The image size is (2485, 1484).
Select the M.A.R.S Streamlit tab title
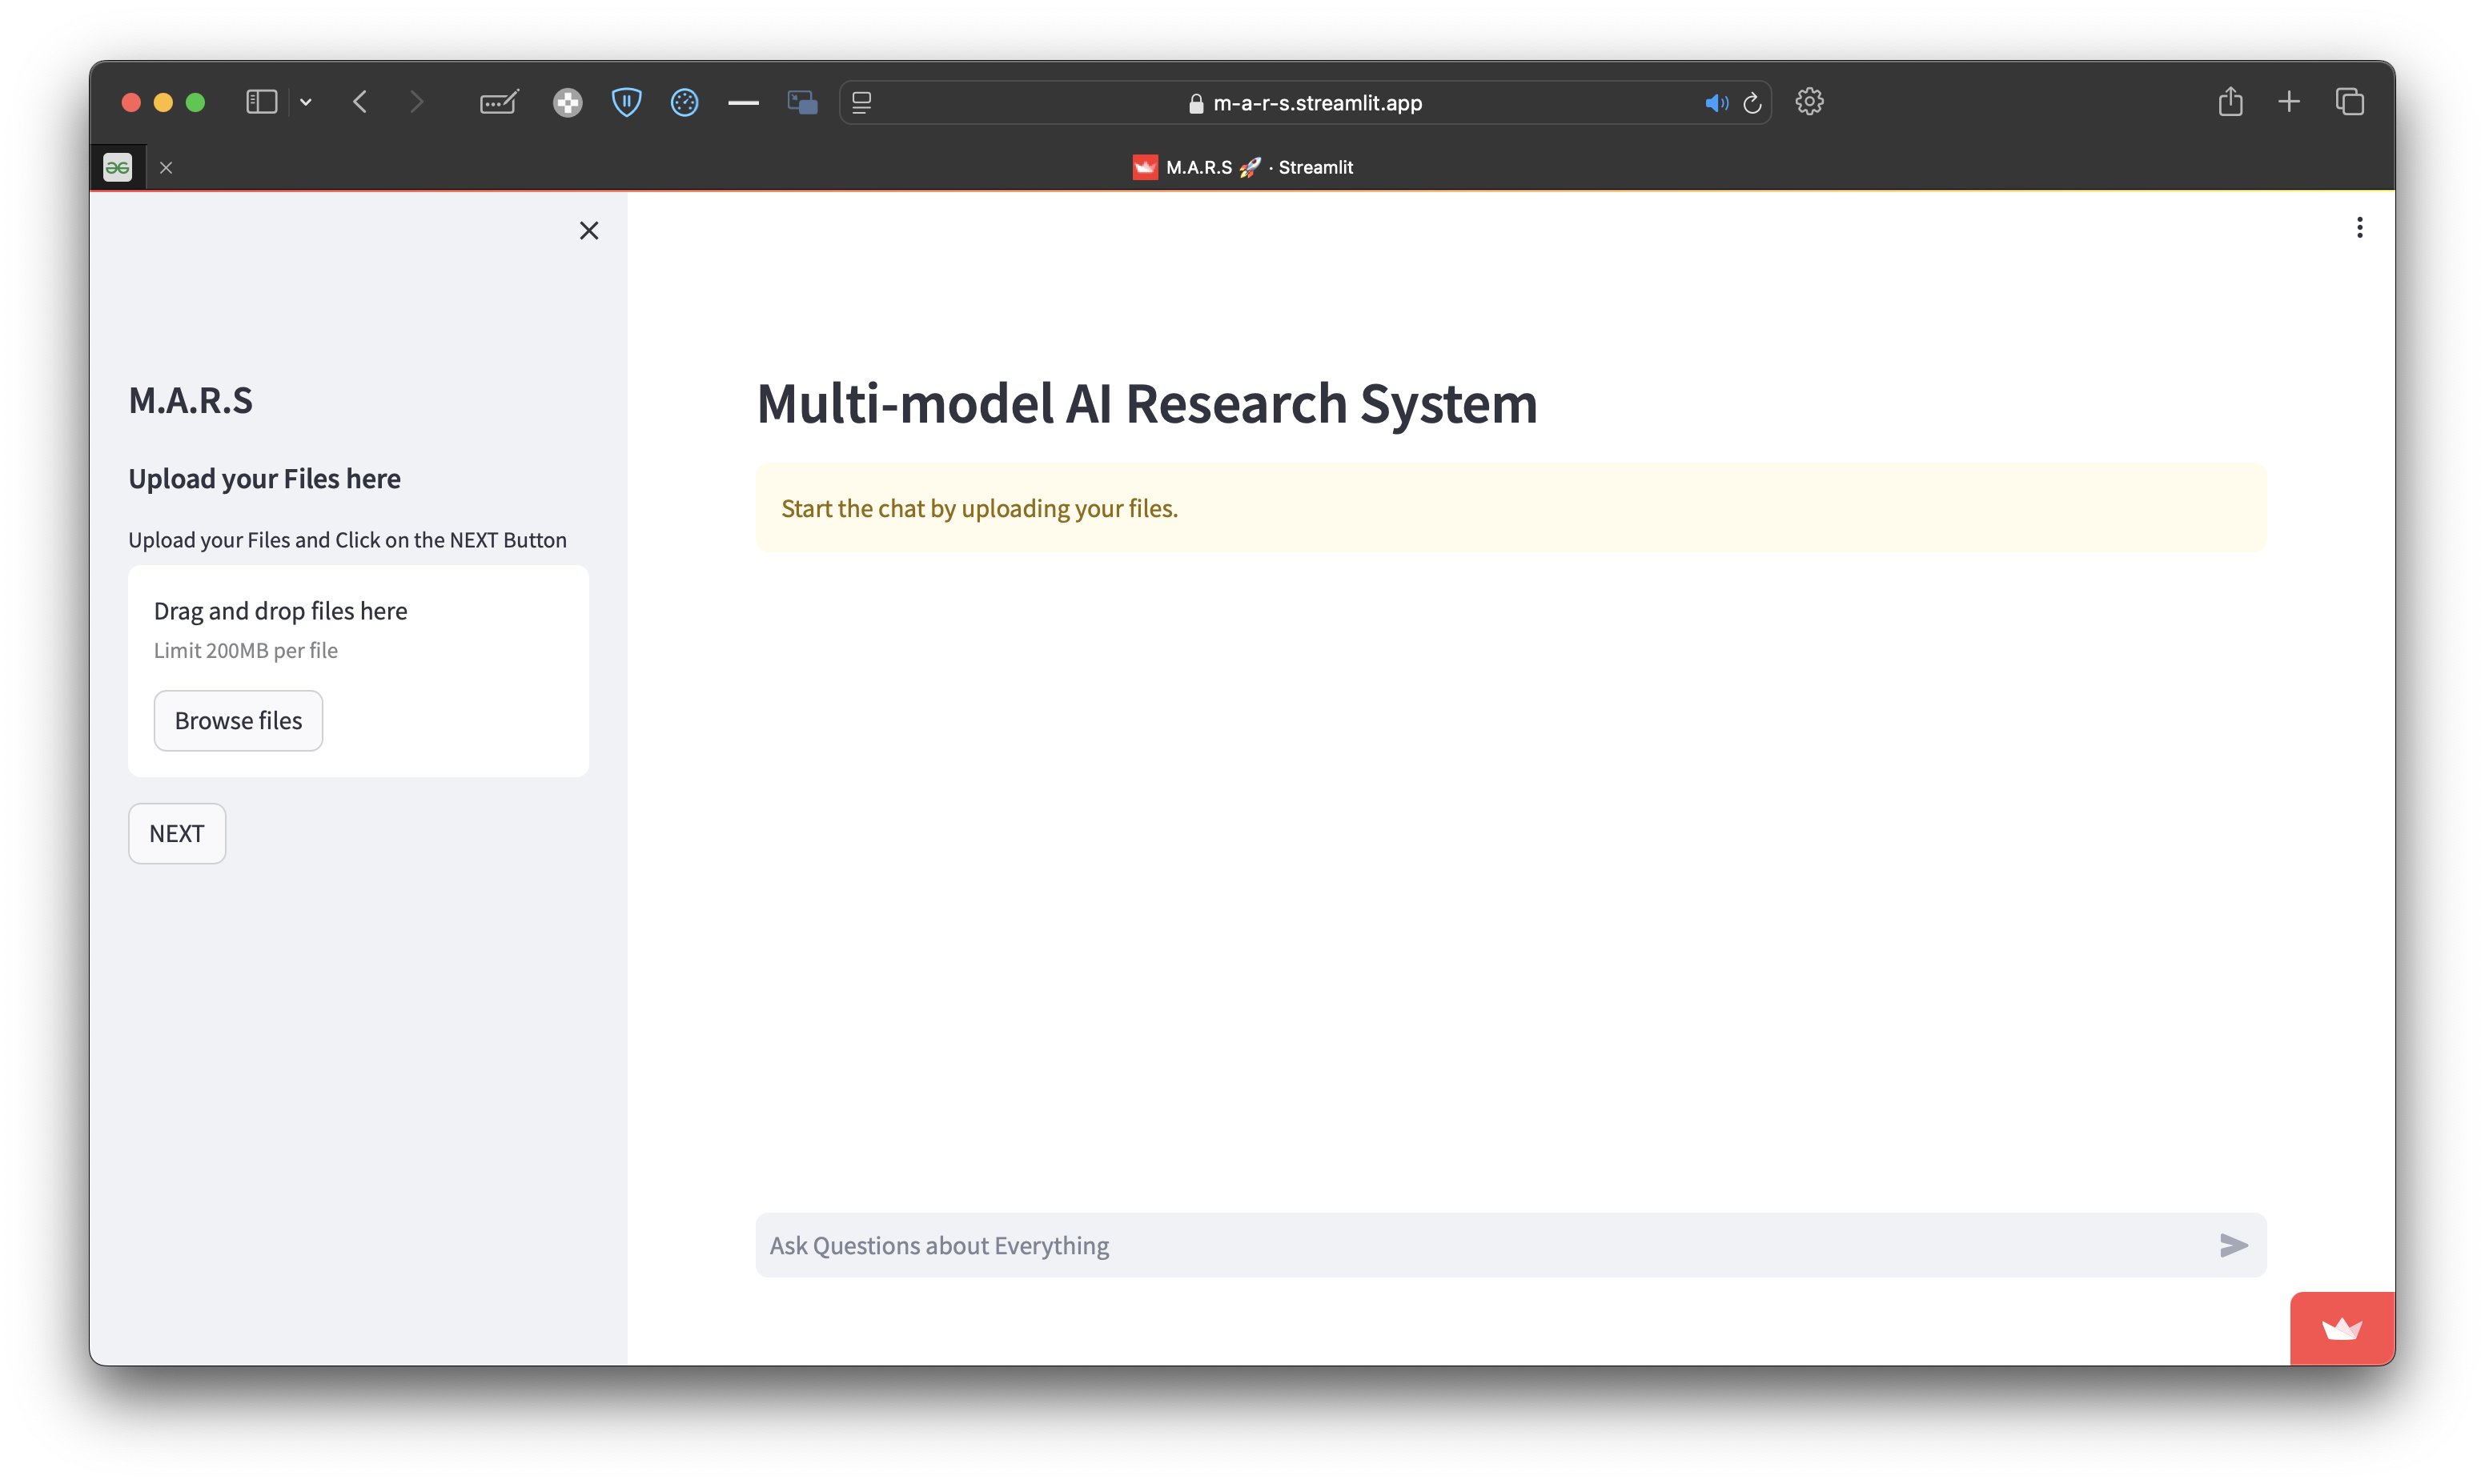tap(1243, 167)
